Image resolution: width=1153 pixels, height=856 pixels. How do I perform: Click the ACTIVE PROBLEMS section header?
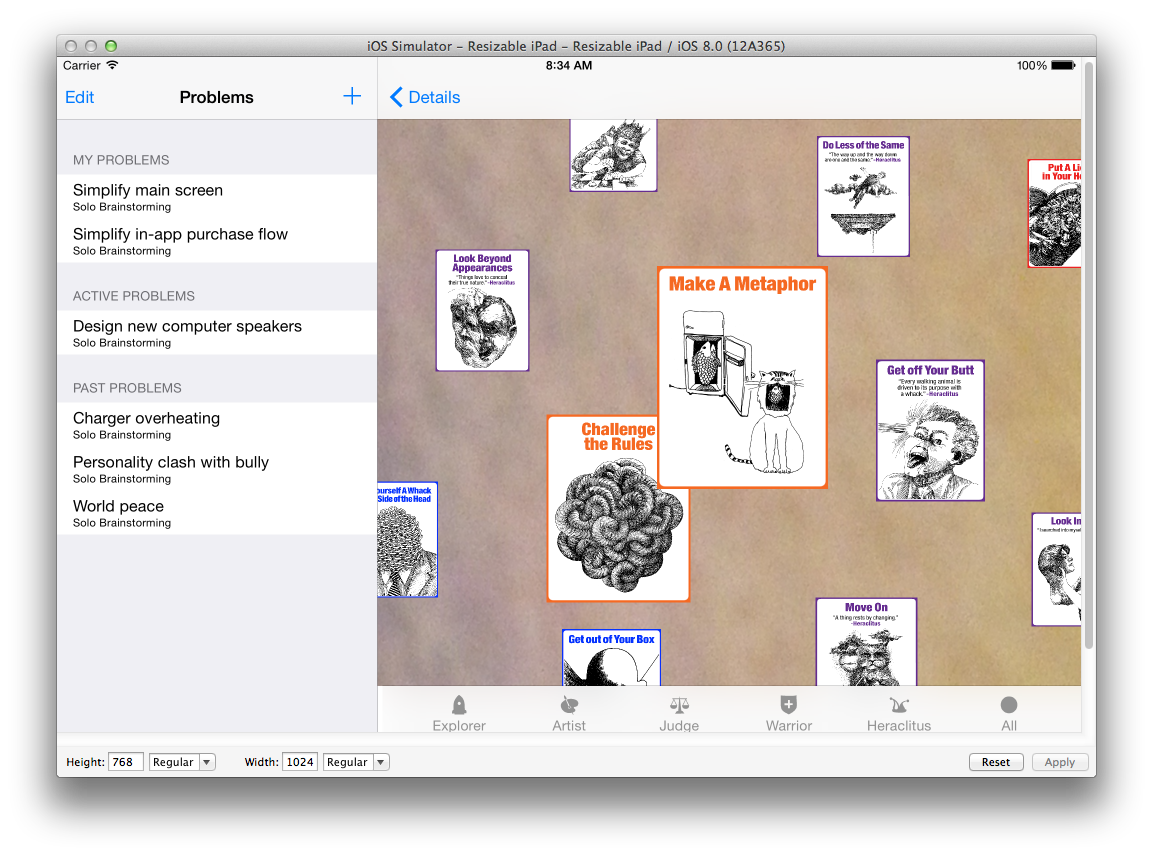134,296
